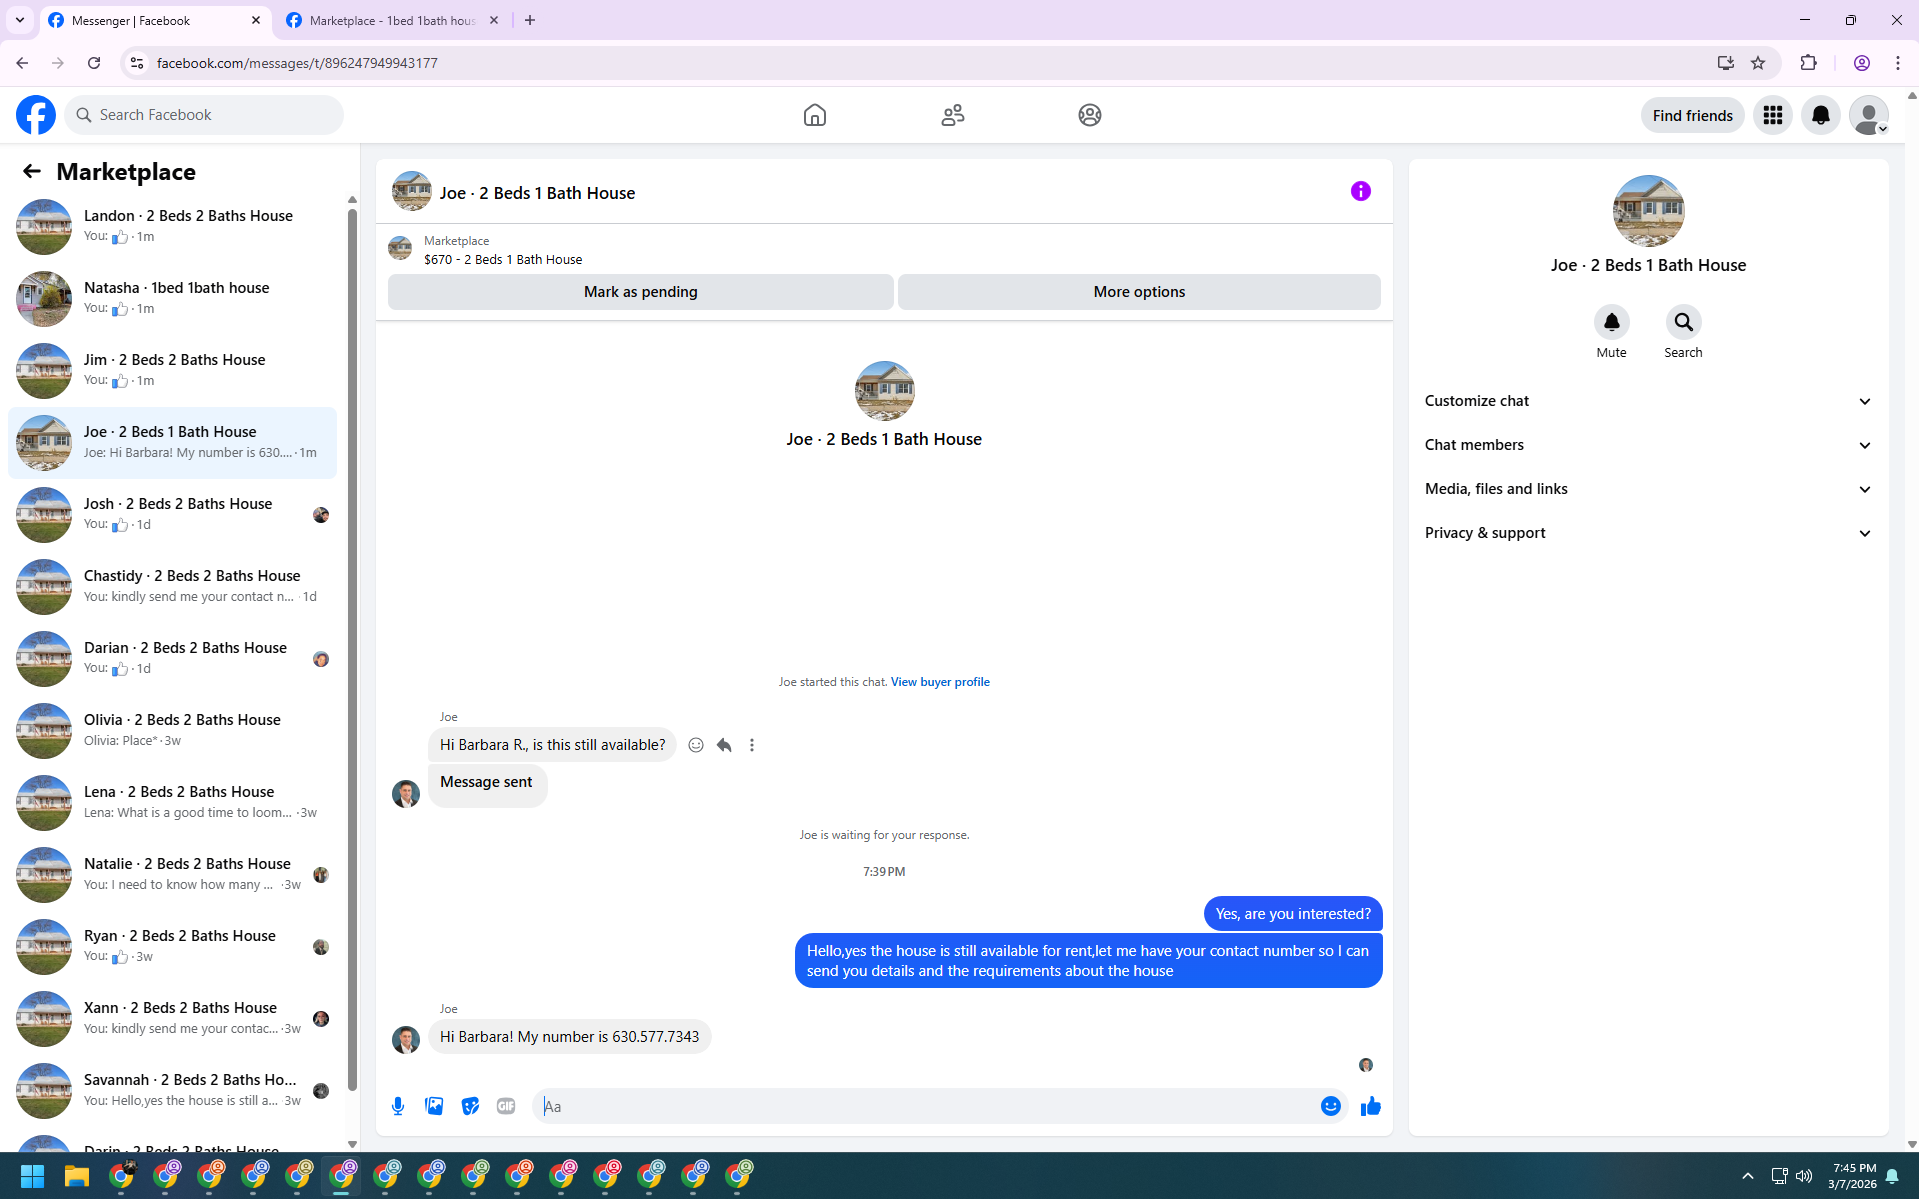Send a voice clip with microphone icon

coord(398,1106)
